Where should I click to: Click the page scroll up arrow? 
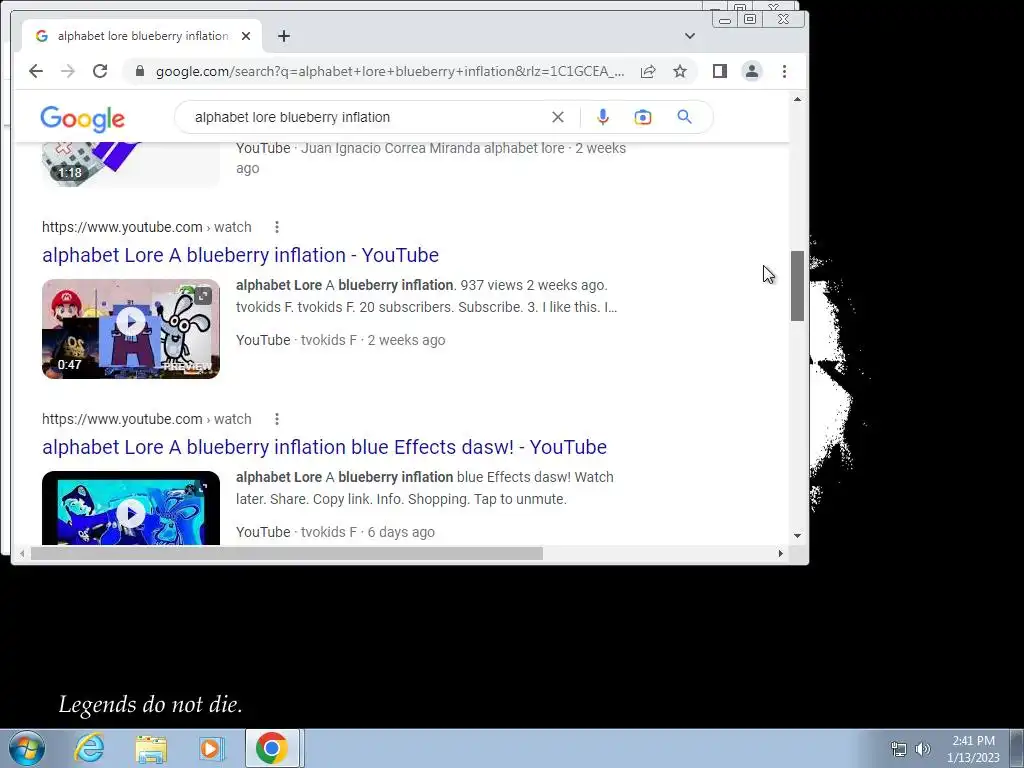pos(797,99)
